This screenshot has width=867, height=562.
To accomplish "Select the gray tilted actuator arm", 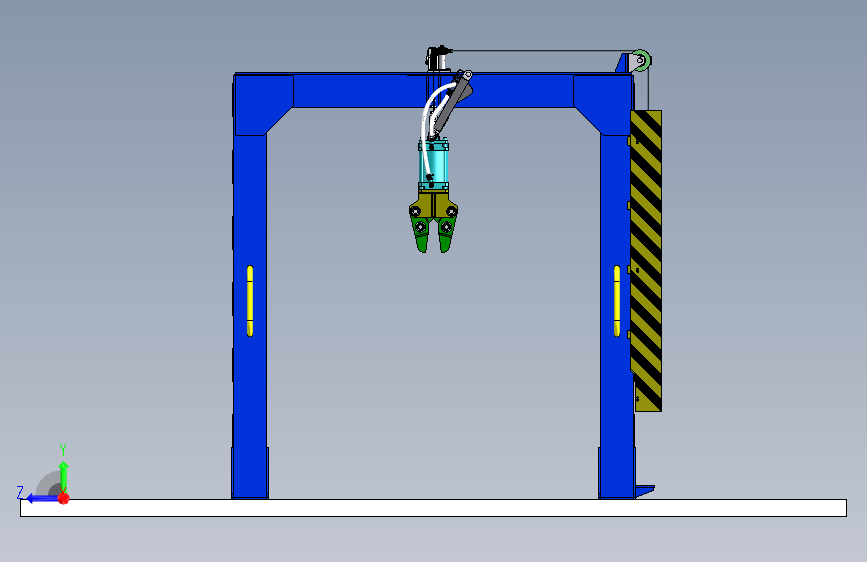I will pos(452,105).
